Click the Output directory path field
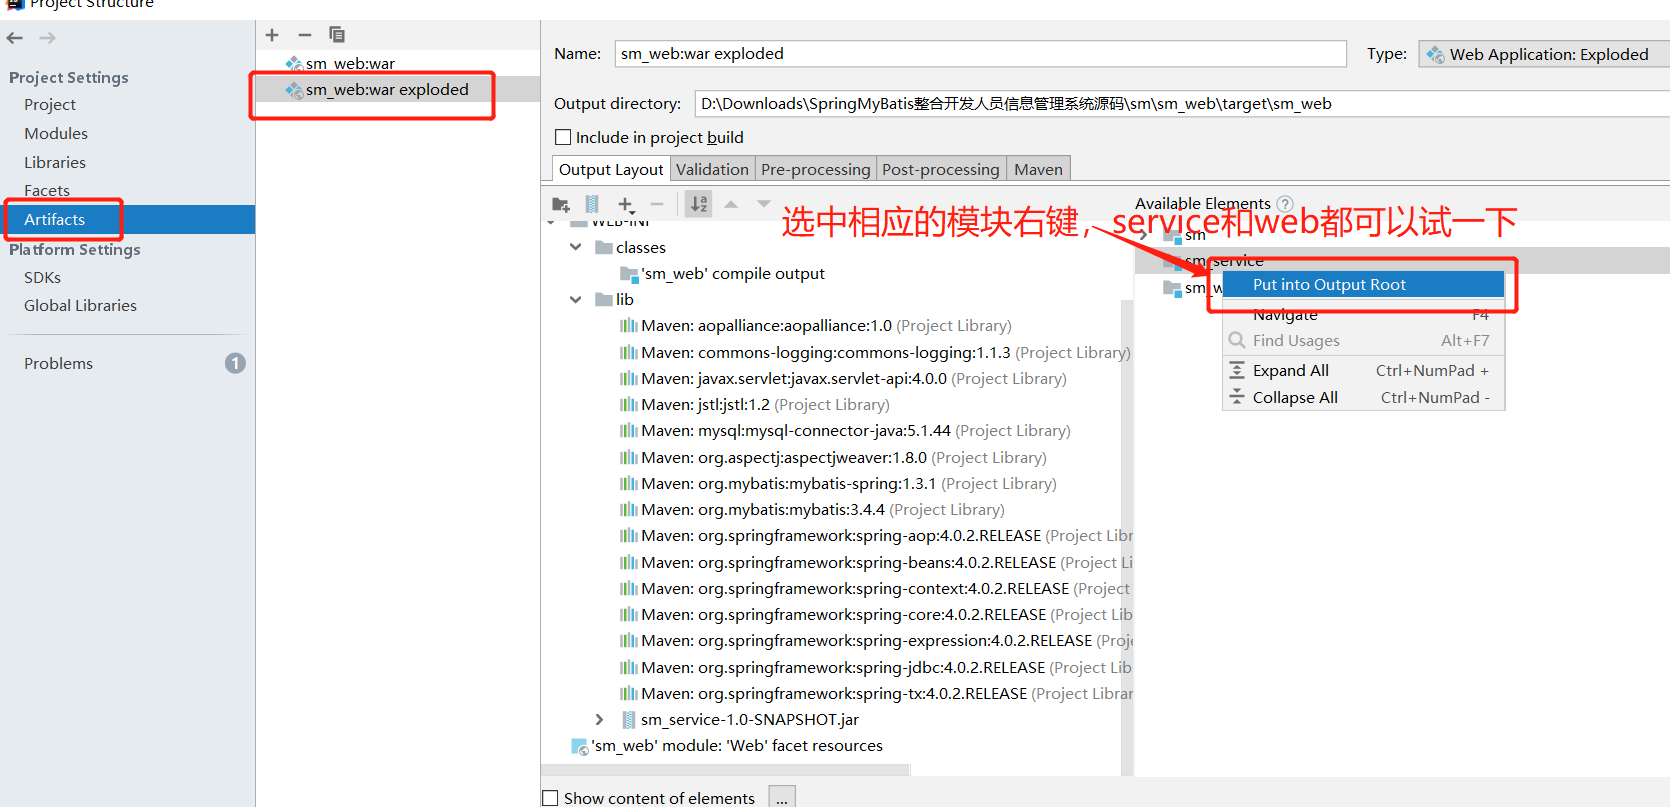Screen dimensions: 1670x807 (x=1182, y=104)
